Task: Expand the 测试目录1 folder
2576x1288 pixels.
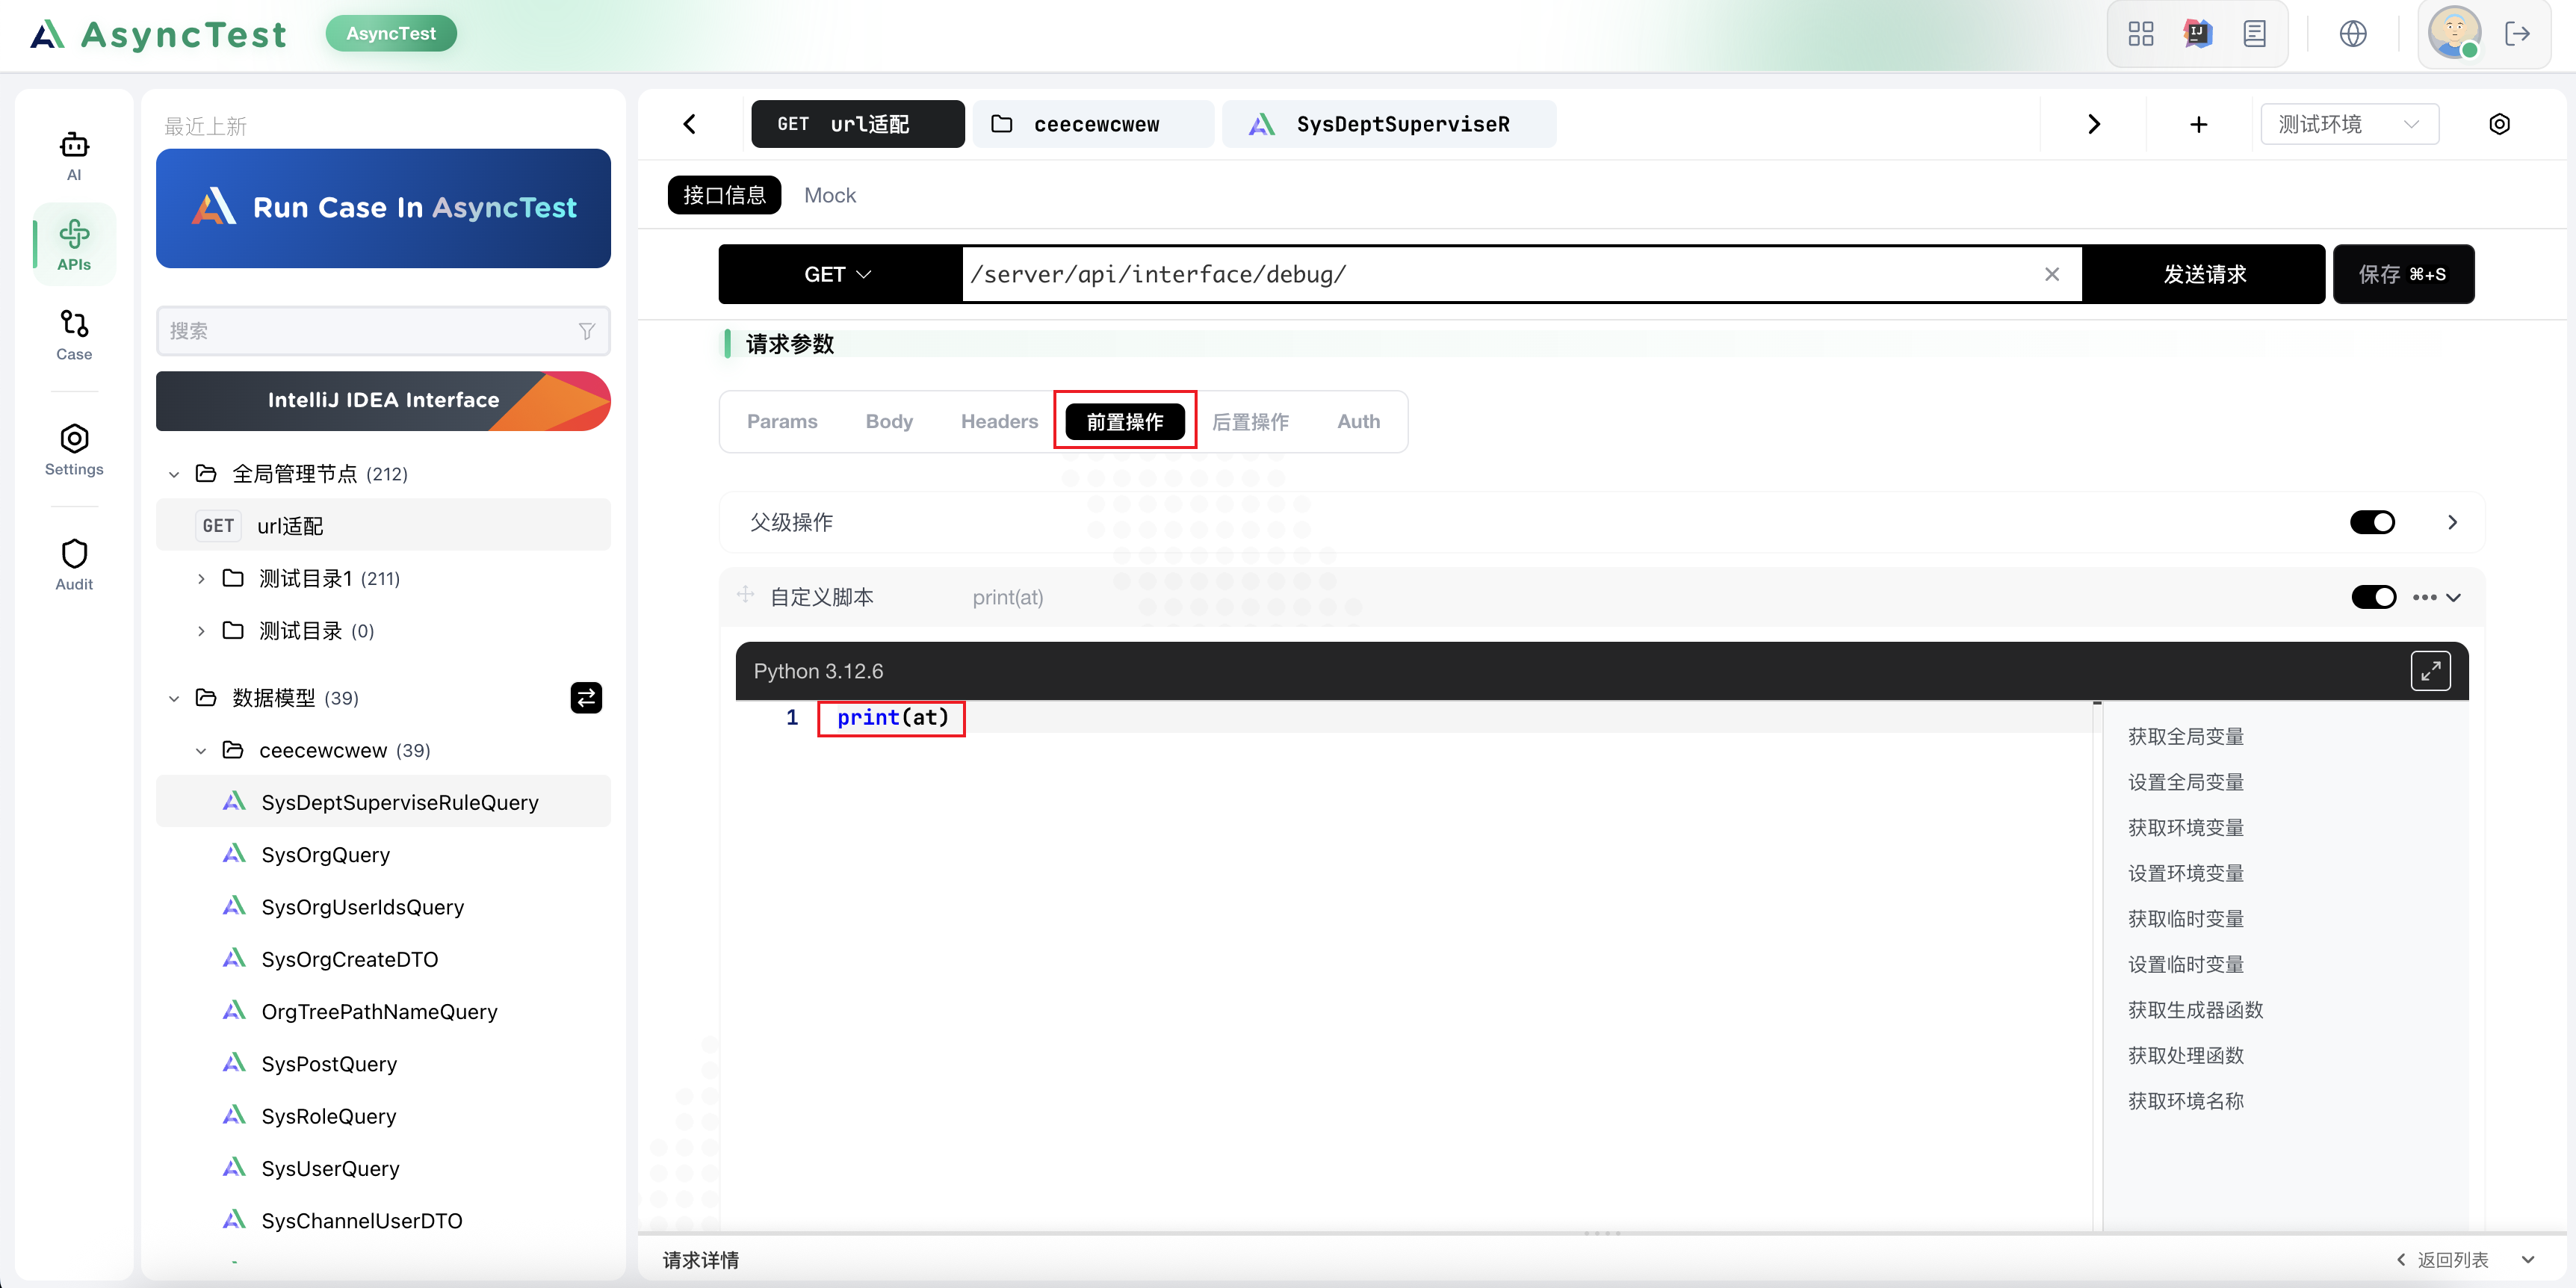Action: point(201,578)
